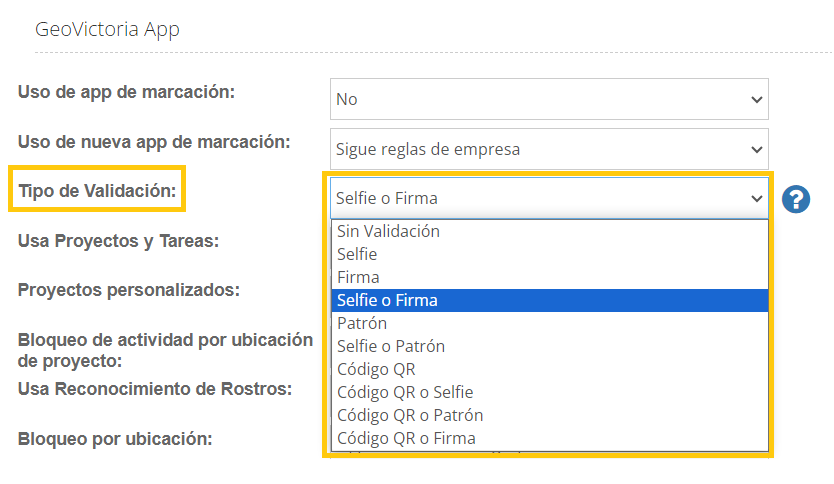Image resolution: width=834 pixels, height=484 pixels.
Task: Click the Tipo de Validación label
Action: (97, 190)
